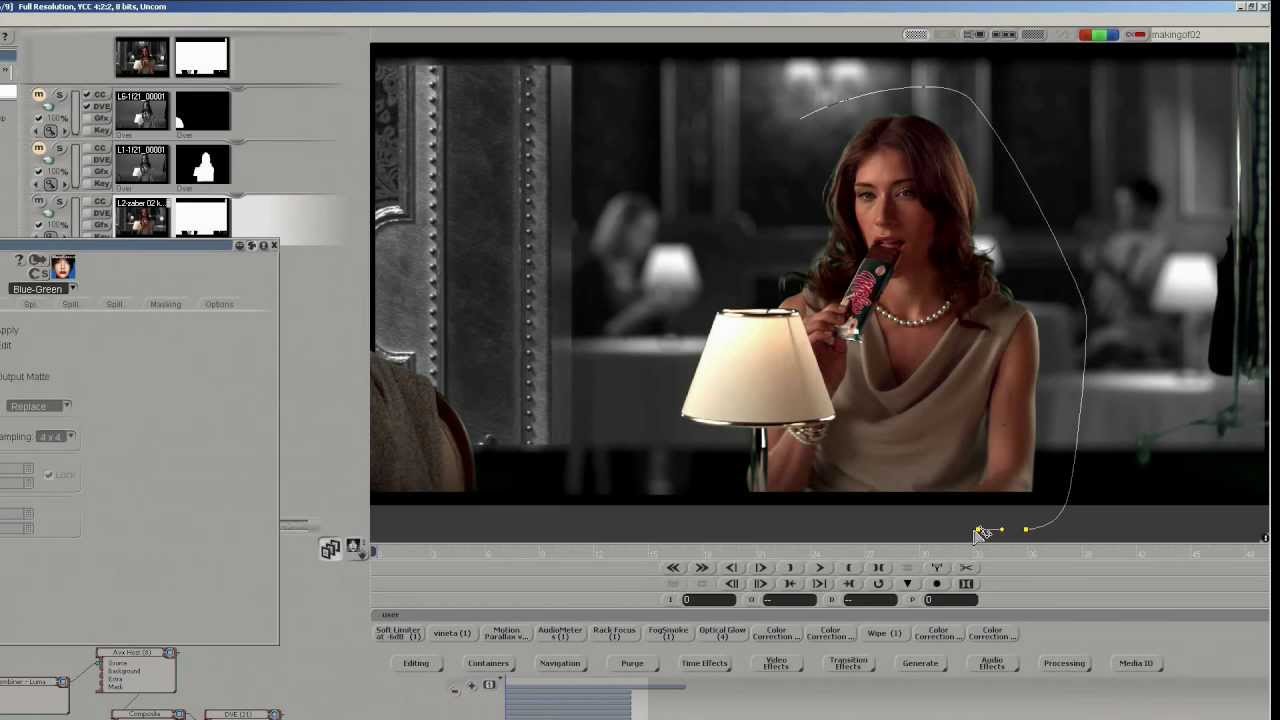Click the play forward transport button
Image resolution: width=1280 pixels, height=720 pixels.
(819, 568)
